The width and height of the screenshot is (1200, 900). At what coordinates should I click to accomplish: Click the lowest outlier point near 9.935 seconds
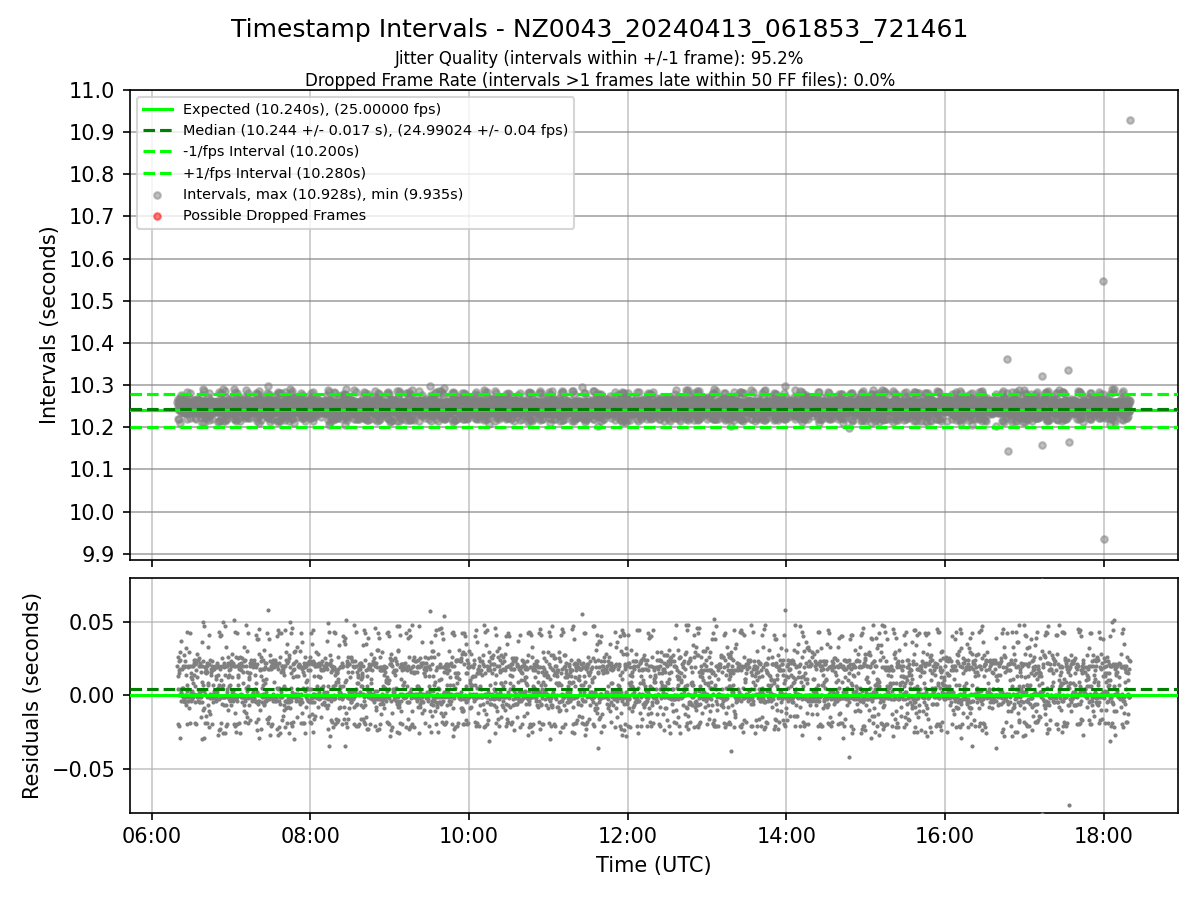pyautogui.click(x=1104, y=539)
